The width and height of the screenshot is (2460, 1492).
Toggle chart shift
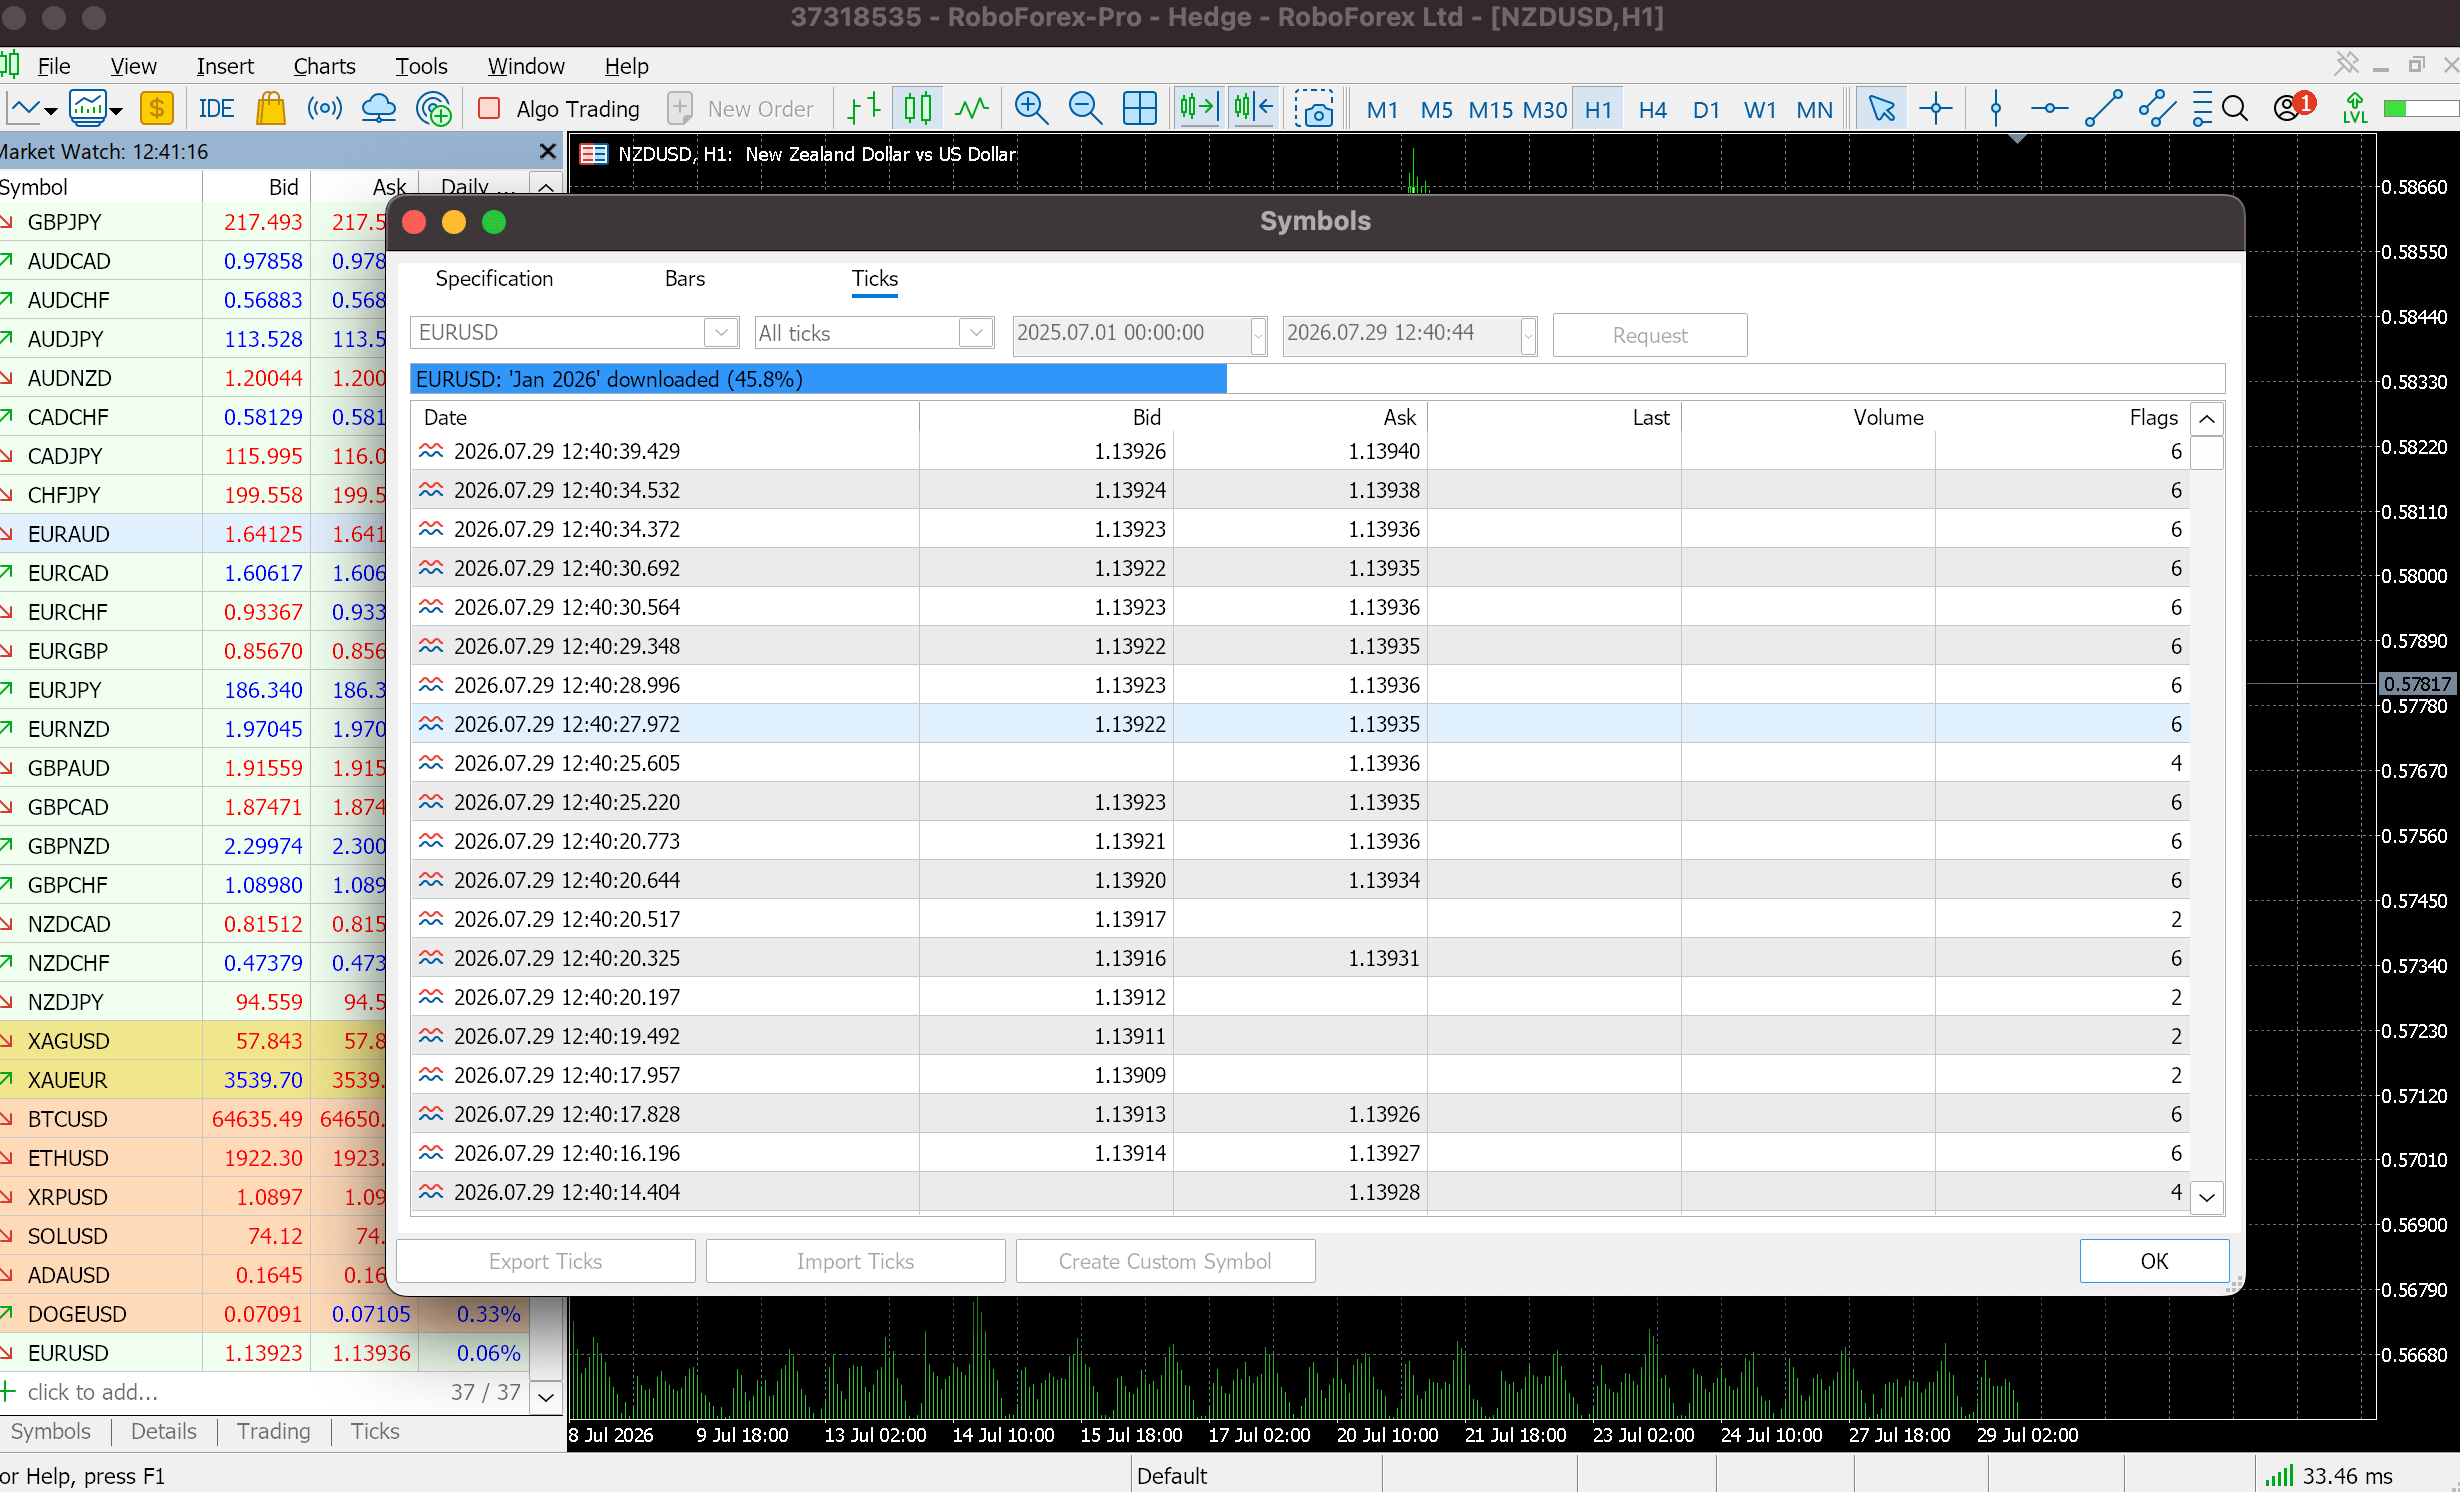[x=1253, y=108]
